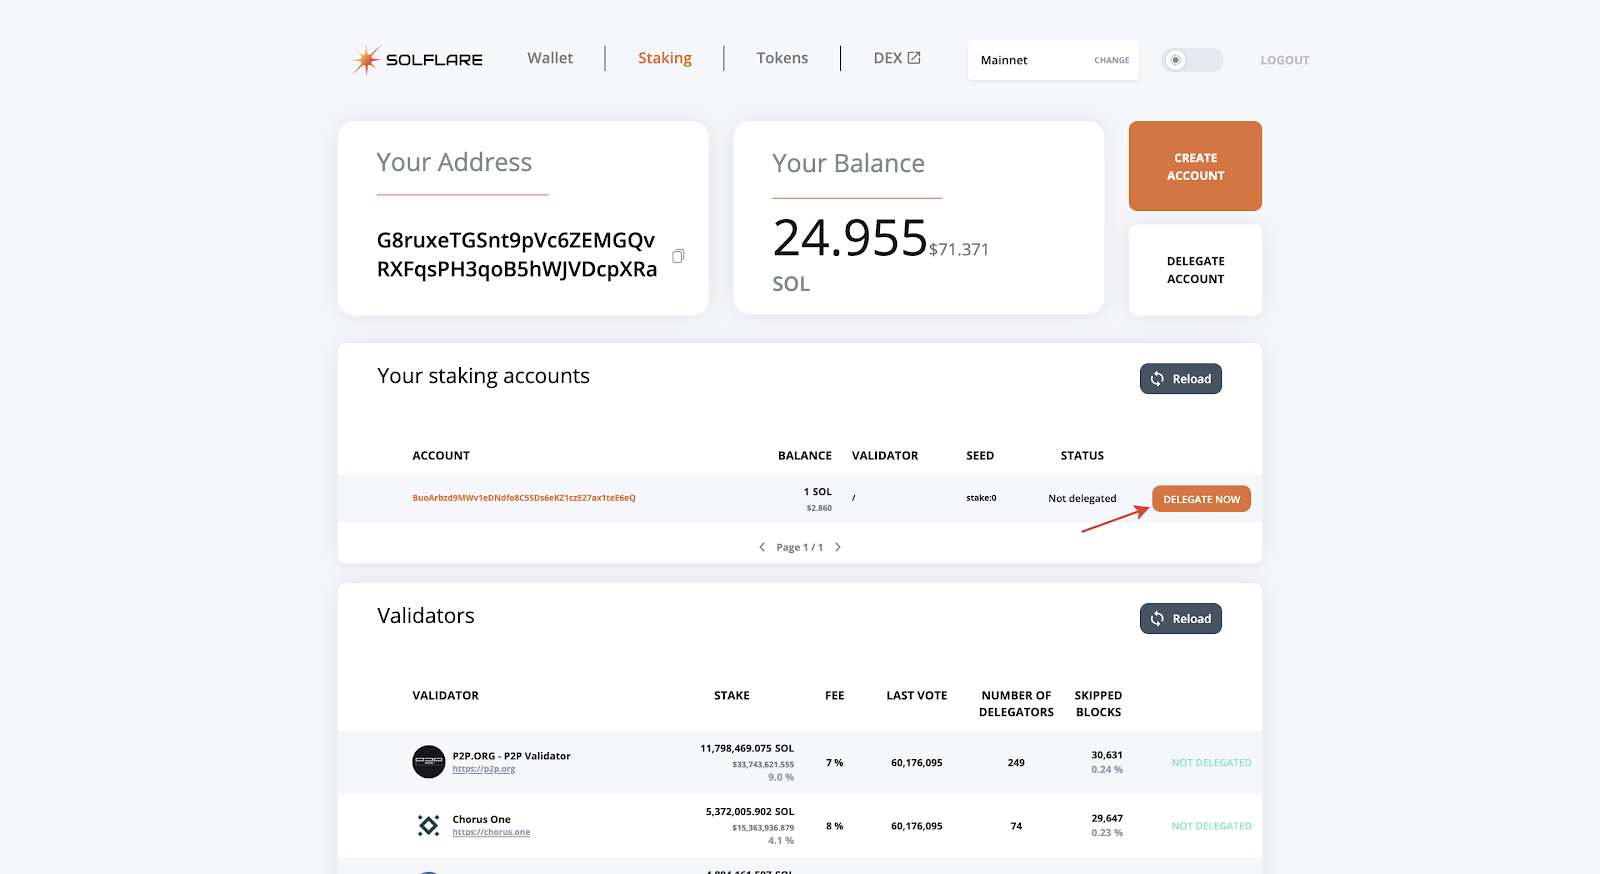Click the $71.371 balance value

click(959, 250)
